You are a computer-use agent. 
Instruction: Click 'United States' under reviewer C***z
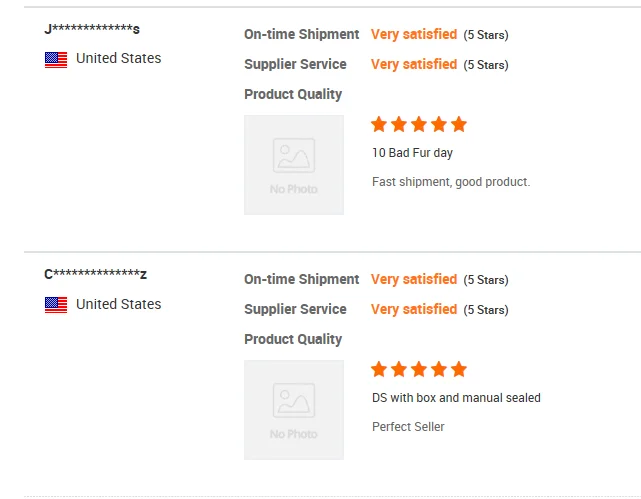click(x=119, y=304)
